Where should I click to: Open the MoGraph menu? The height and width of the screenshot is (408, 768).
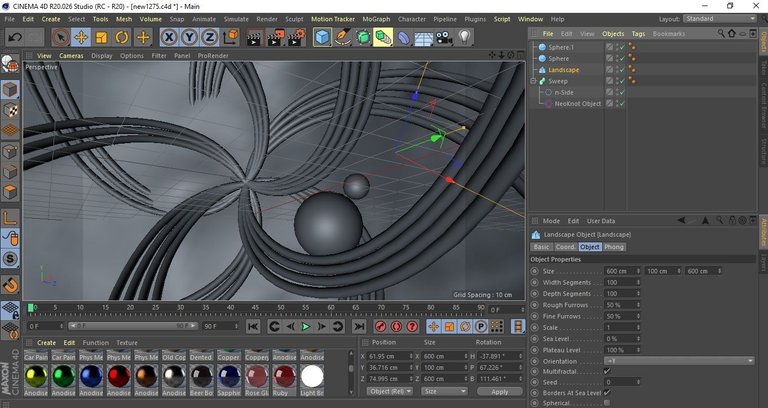376,19
